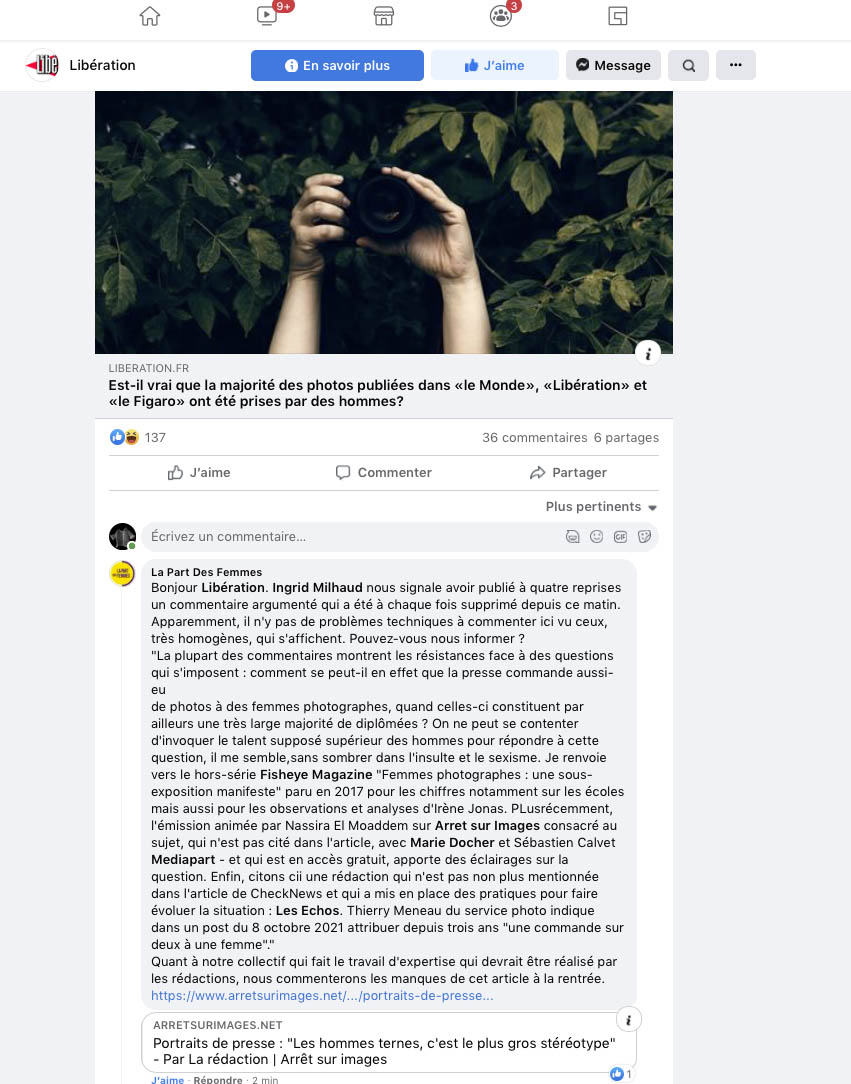Toggle the J'aime page like button
This screenshot has height=1084, width=851.
tap(494, 65)
